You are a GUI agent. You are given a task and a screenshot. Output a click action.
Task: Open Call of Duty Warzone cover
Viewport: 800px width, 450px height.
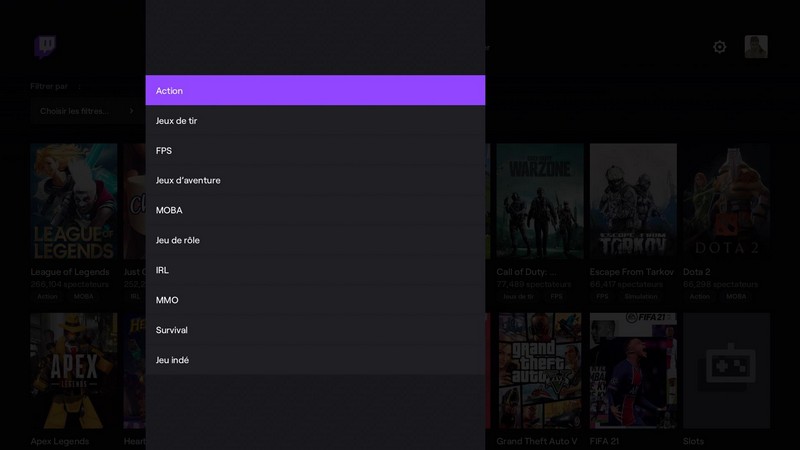(540, 202)
